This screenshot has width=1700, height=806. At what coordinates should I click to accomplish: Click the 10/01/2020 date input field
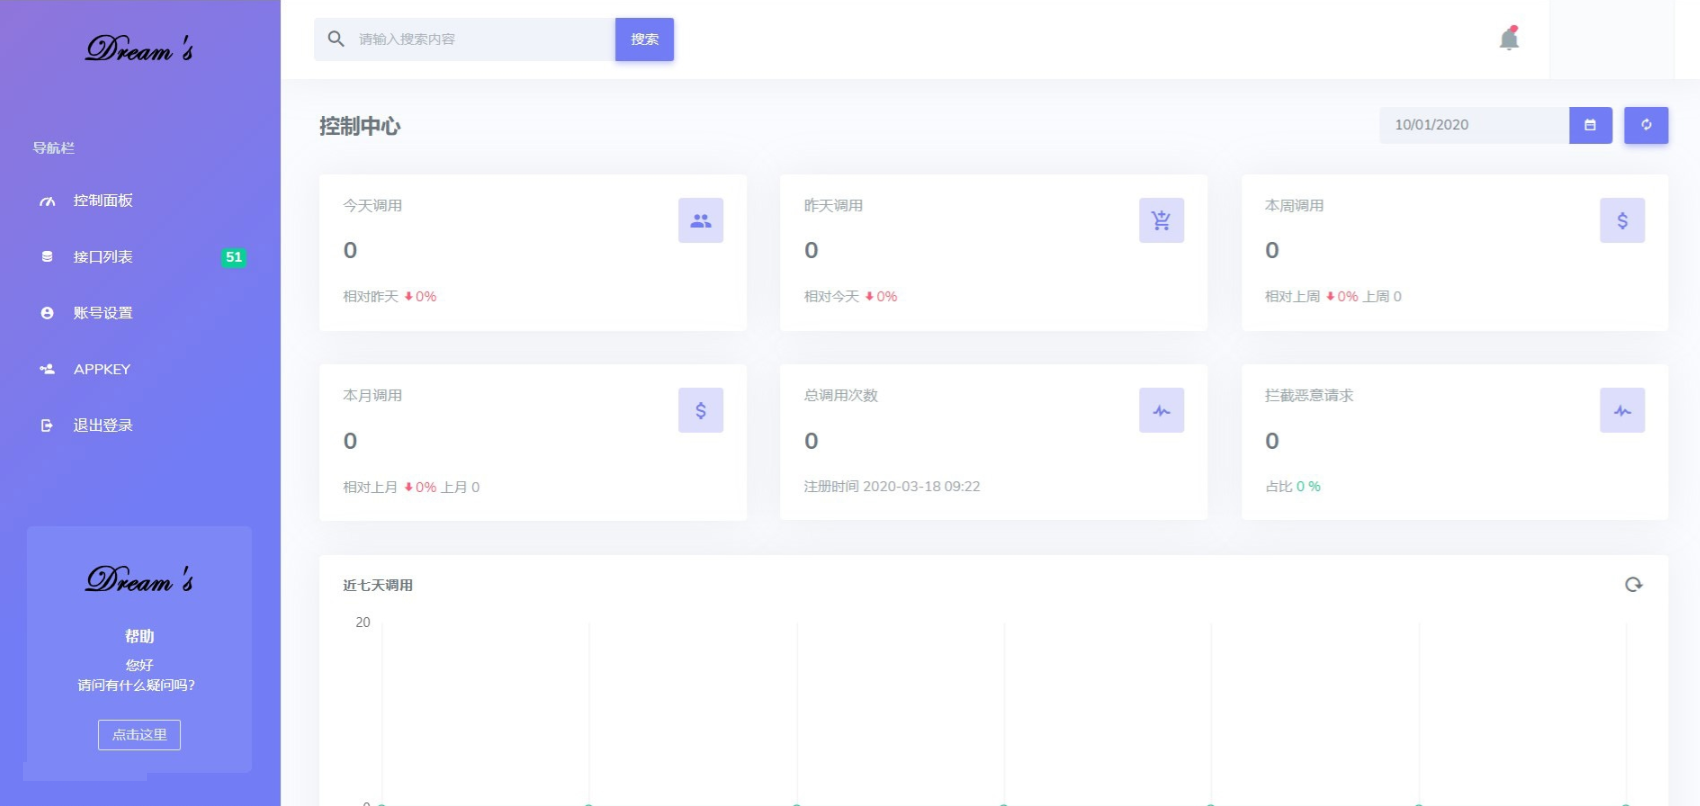pos(1473,125)
